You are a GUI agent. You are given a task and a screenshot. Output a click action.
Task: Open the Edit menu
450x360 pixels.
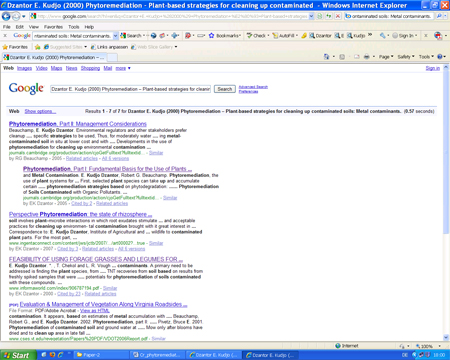[20, 27]
